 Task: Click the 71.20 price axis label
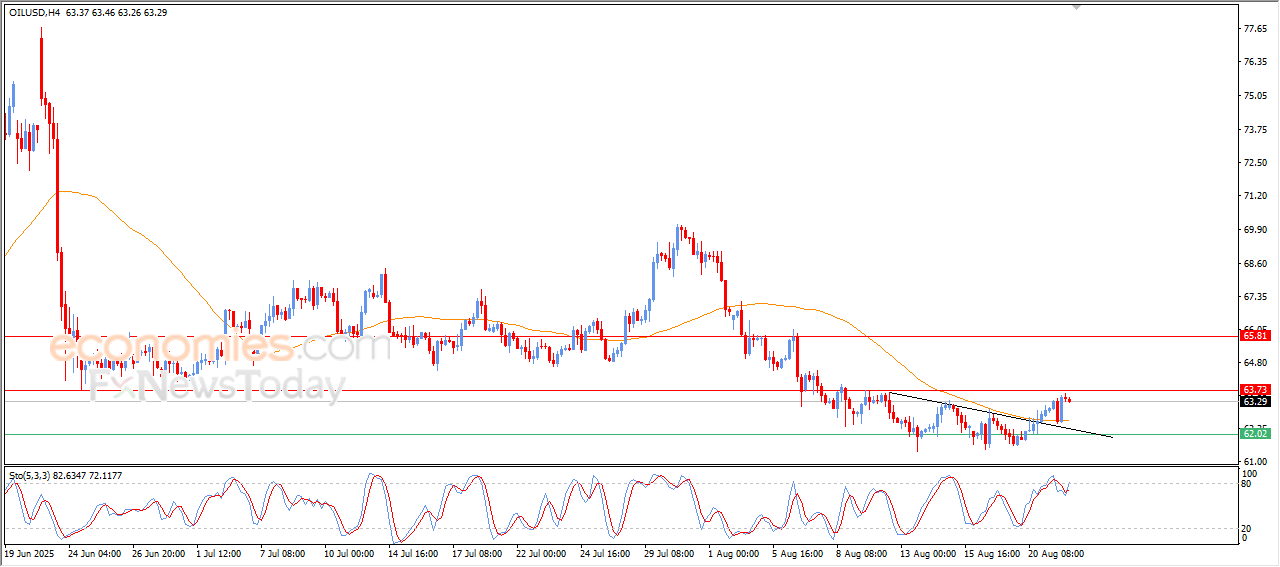[x=1256, y=197]
